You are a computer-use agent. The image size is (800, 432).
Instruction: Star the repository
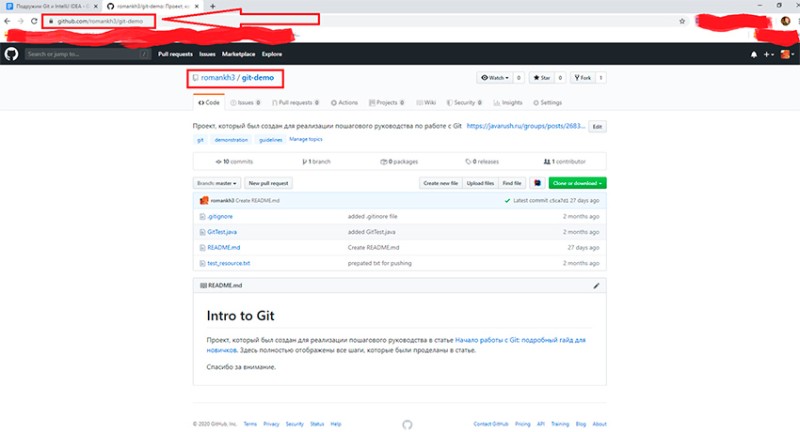tap(542, 78)
